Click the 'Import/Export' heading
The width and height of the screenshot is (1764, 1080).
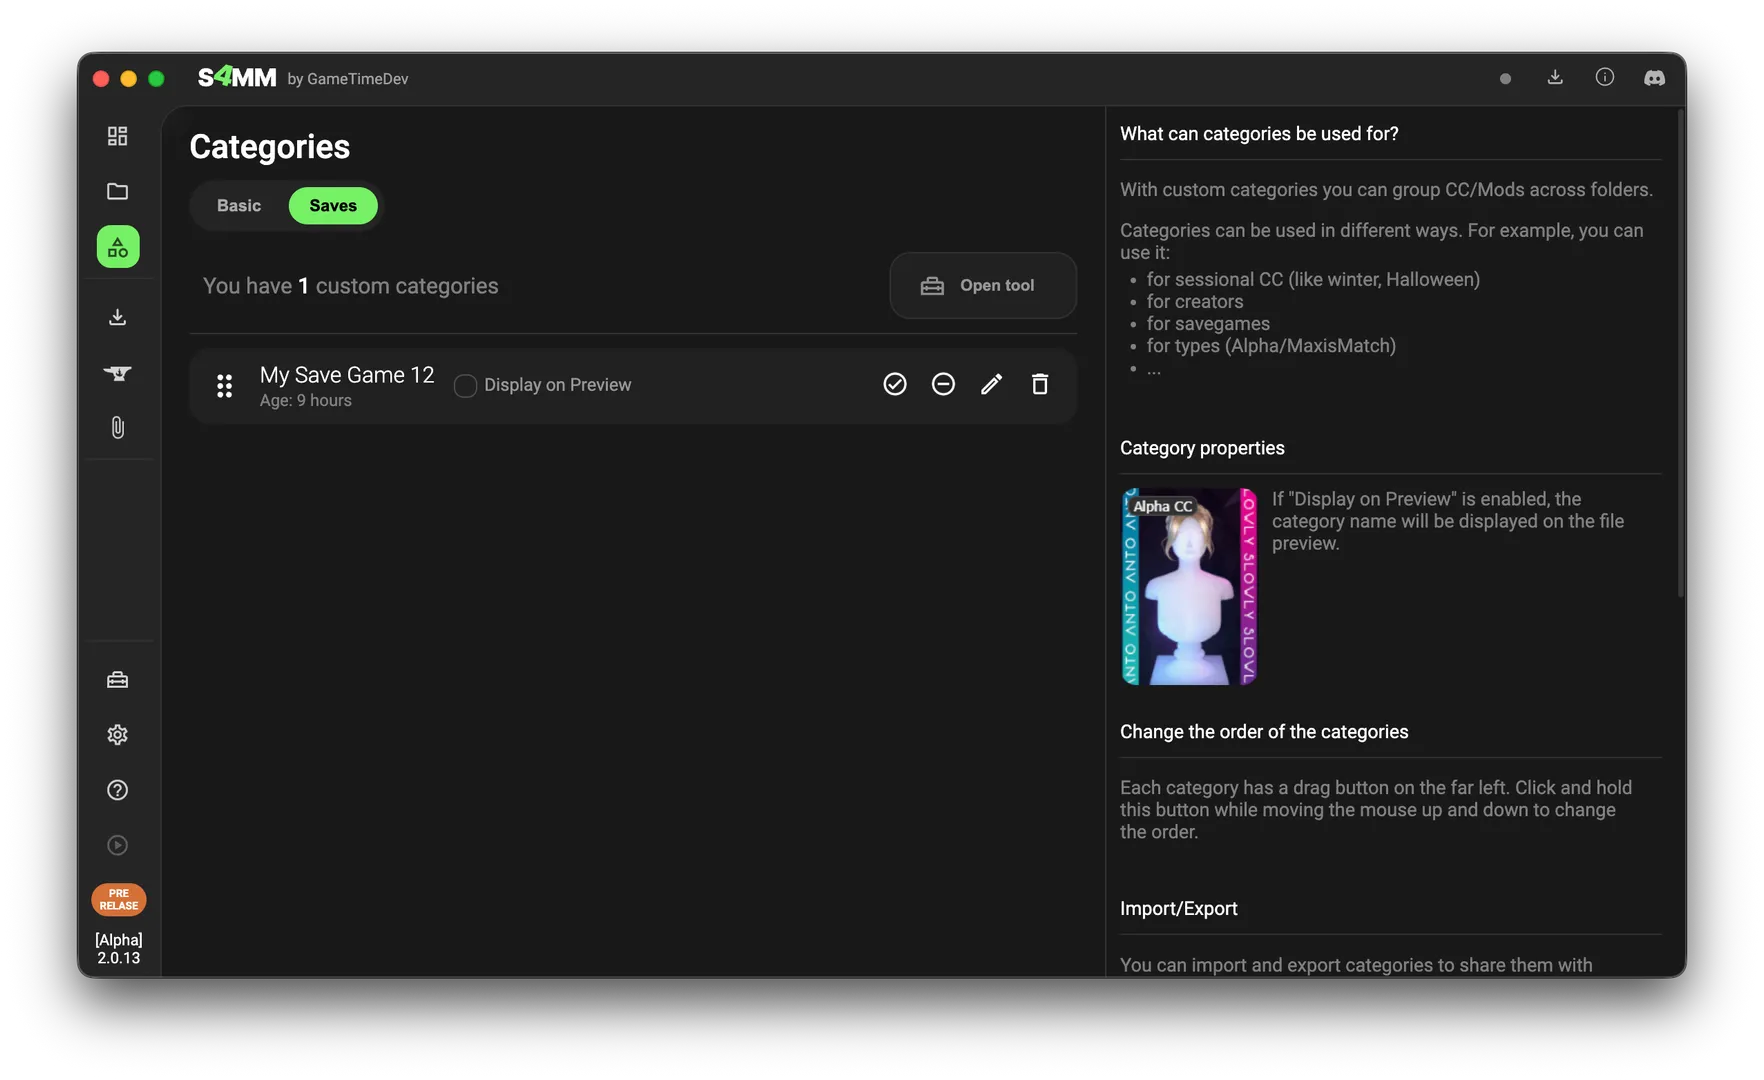click(1179, 909)
